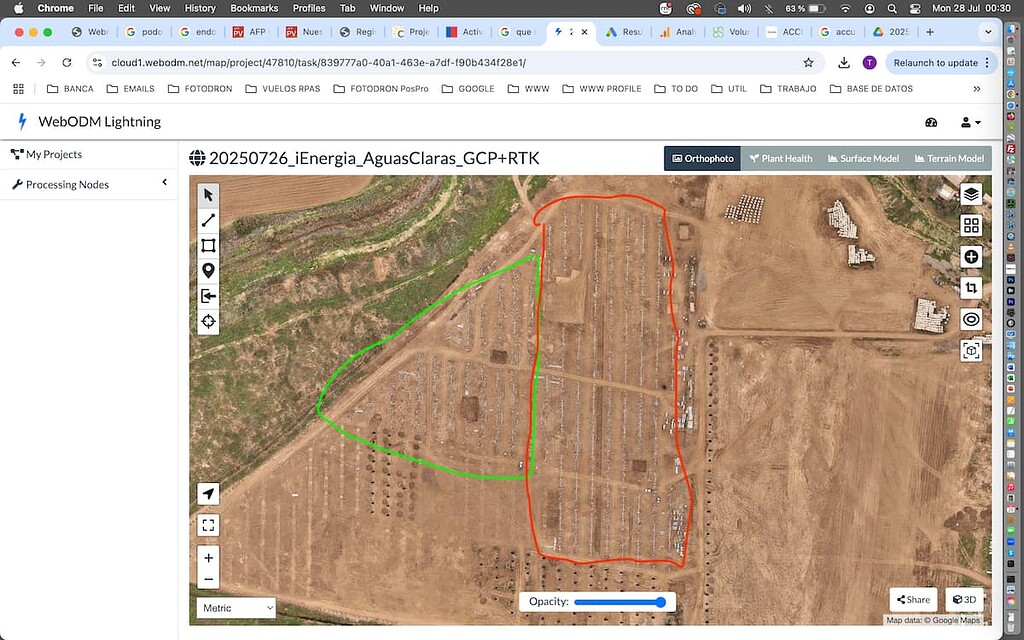The width and height of the screenshot is (1024, 640).
Task: Switch to the Terrain Model view
Action: point(948,158)
